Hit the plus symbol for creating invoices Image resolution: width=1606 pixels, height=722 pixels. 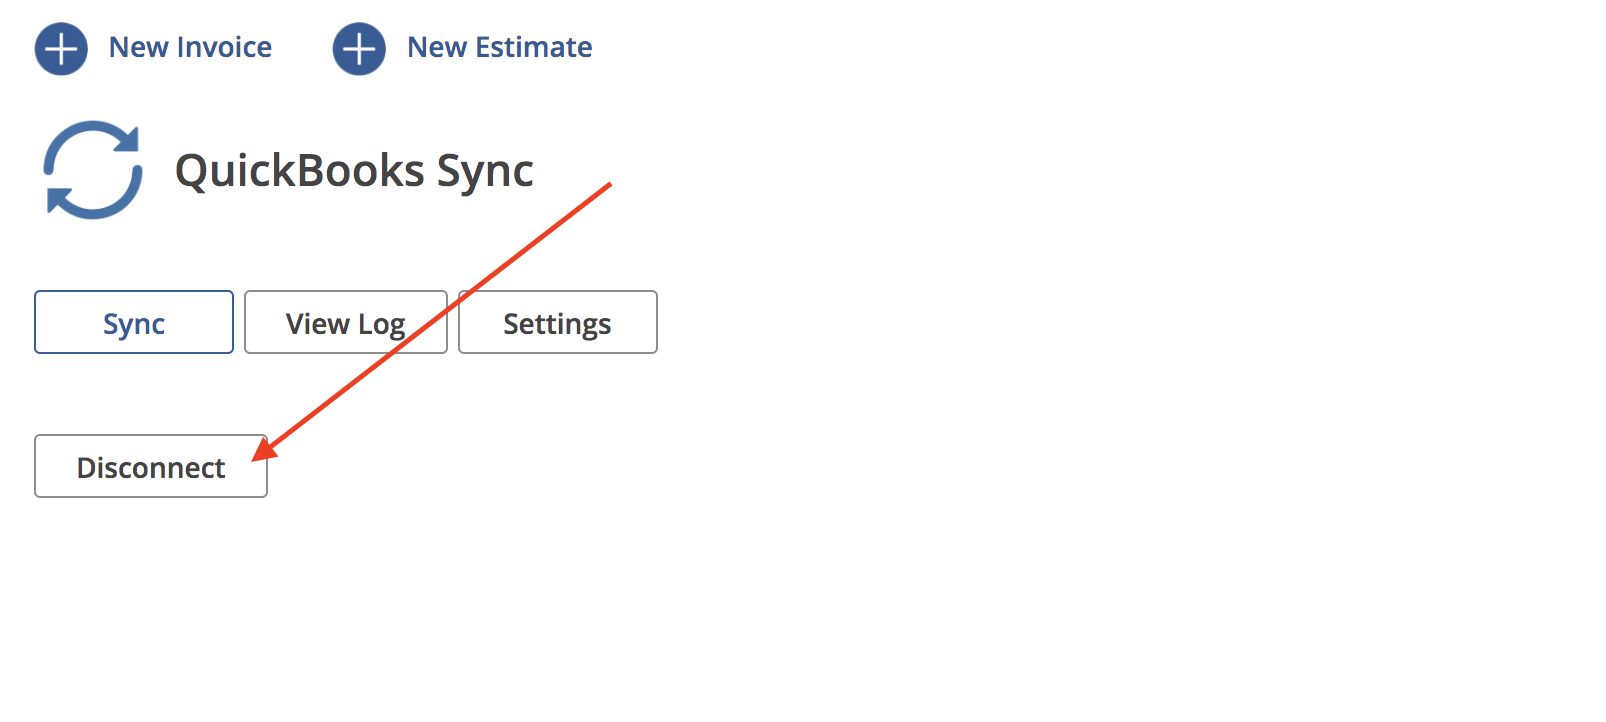(x=61, y=47)
